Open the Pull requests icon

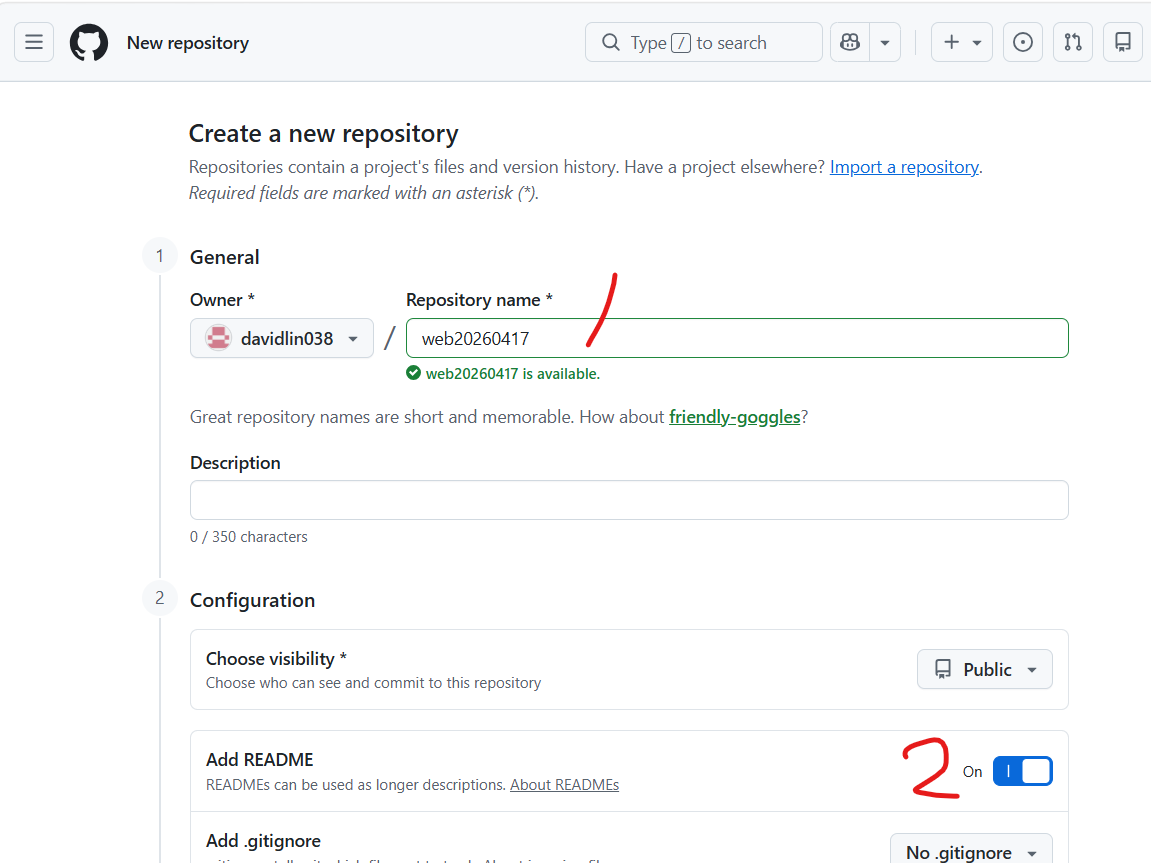tap(1073, 42)
